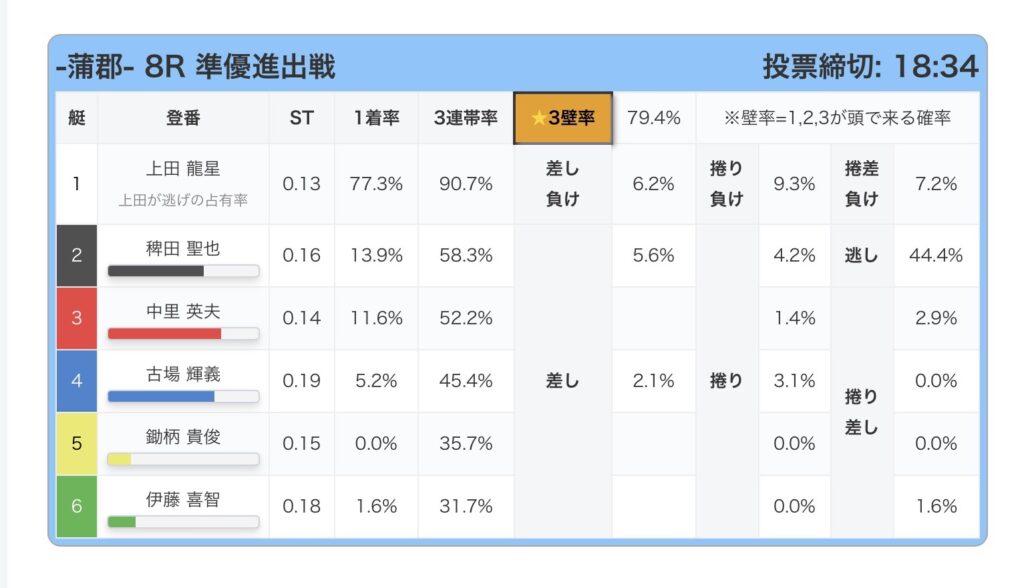1024x588 pixels.
Task: Sort by the ST column header
Action: click(301, 118)
